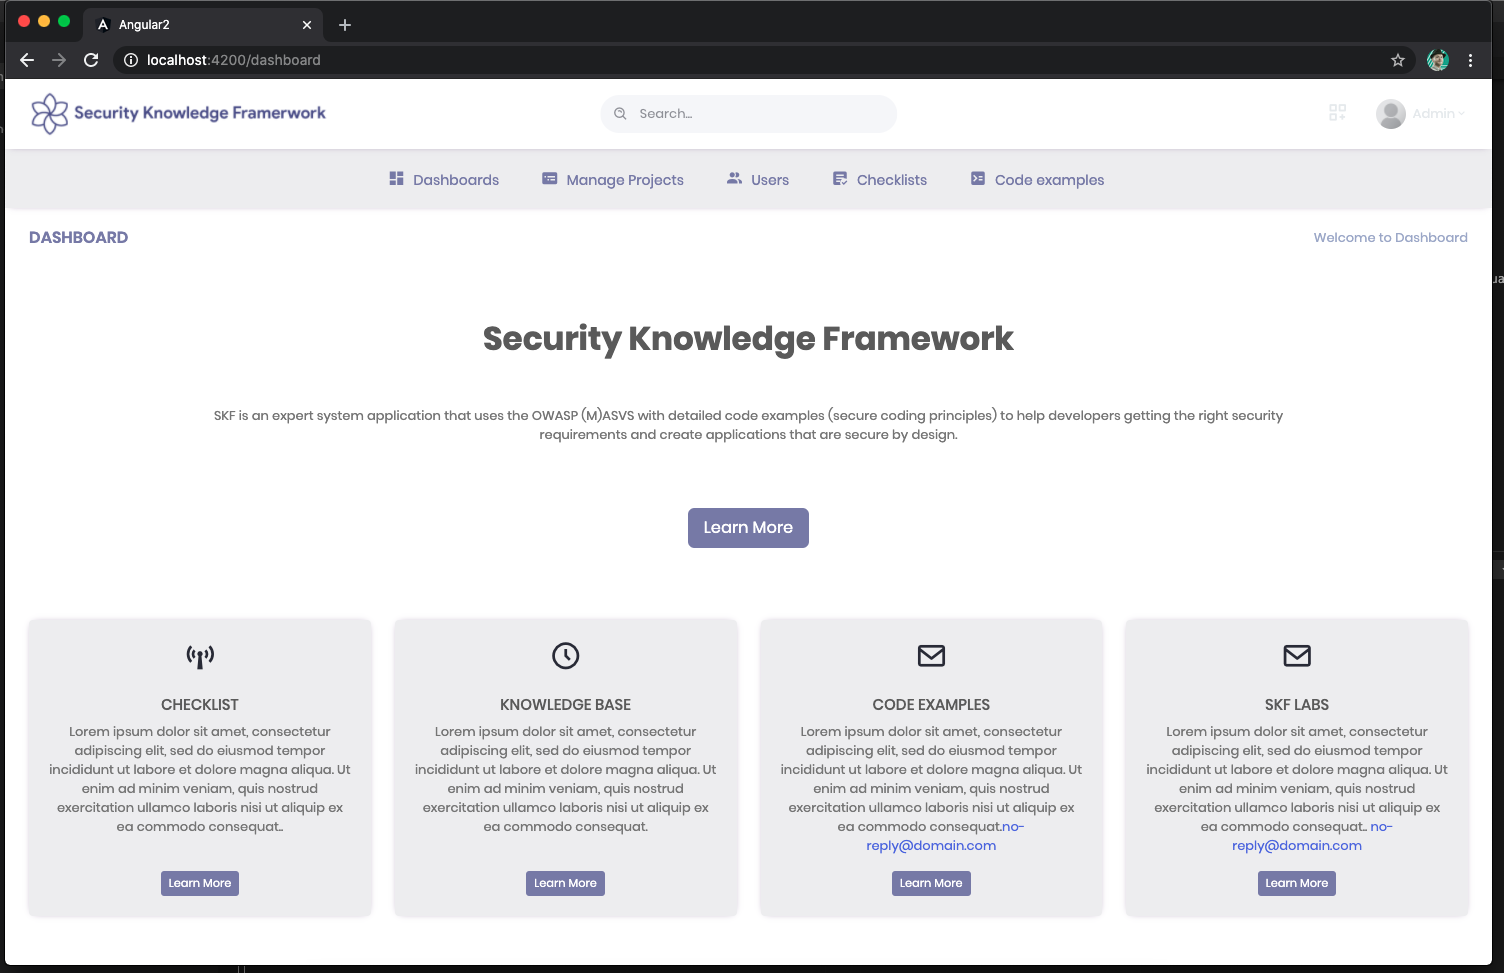The width and height of the screenshot is (1504, 973).
Task: Reload the page with refresh icon
Action: pos(91,60)
